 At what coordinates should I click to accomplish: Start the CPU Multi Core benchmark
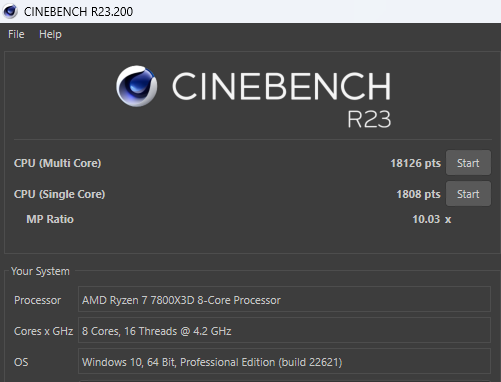[x=468, y=163]
